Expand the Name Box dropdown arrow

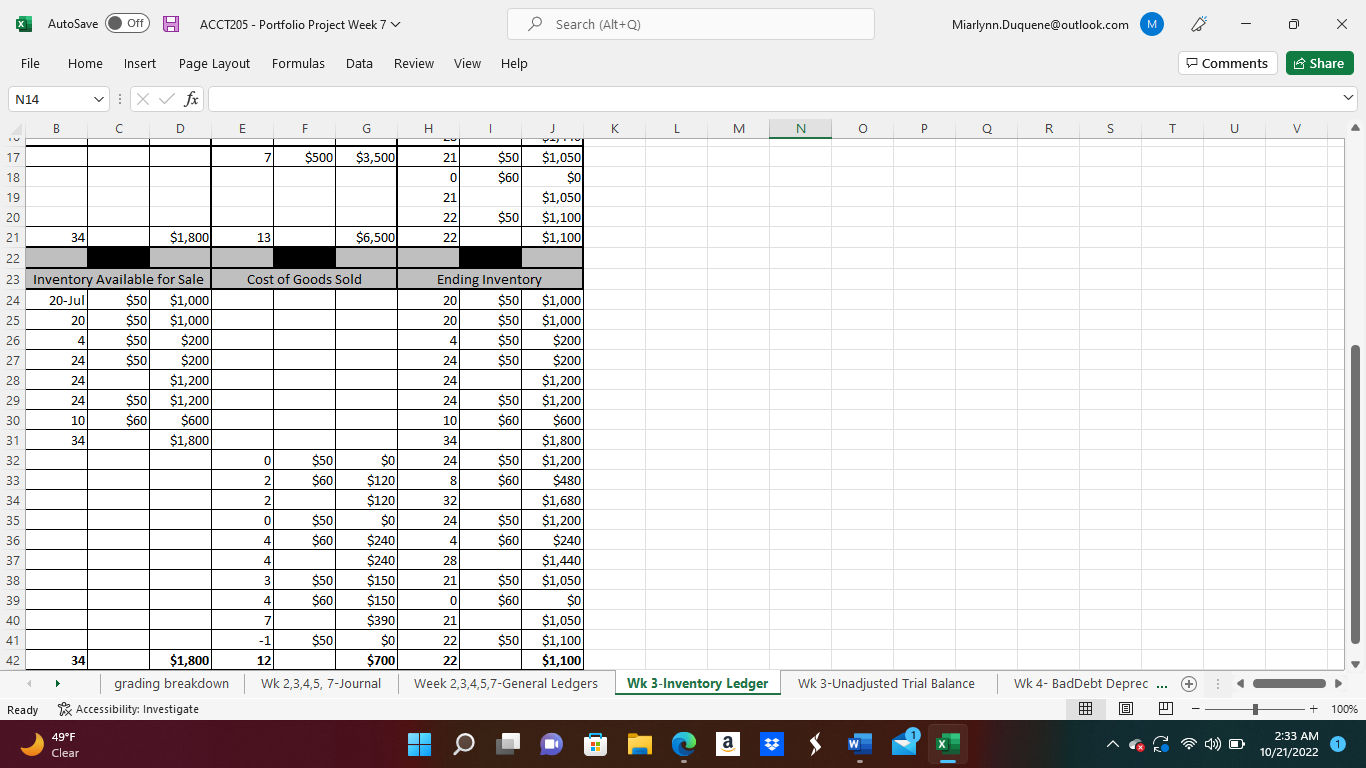98,99
